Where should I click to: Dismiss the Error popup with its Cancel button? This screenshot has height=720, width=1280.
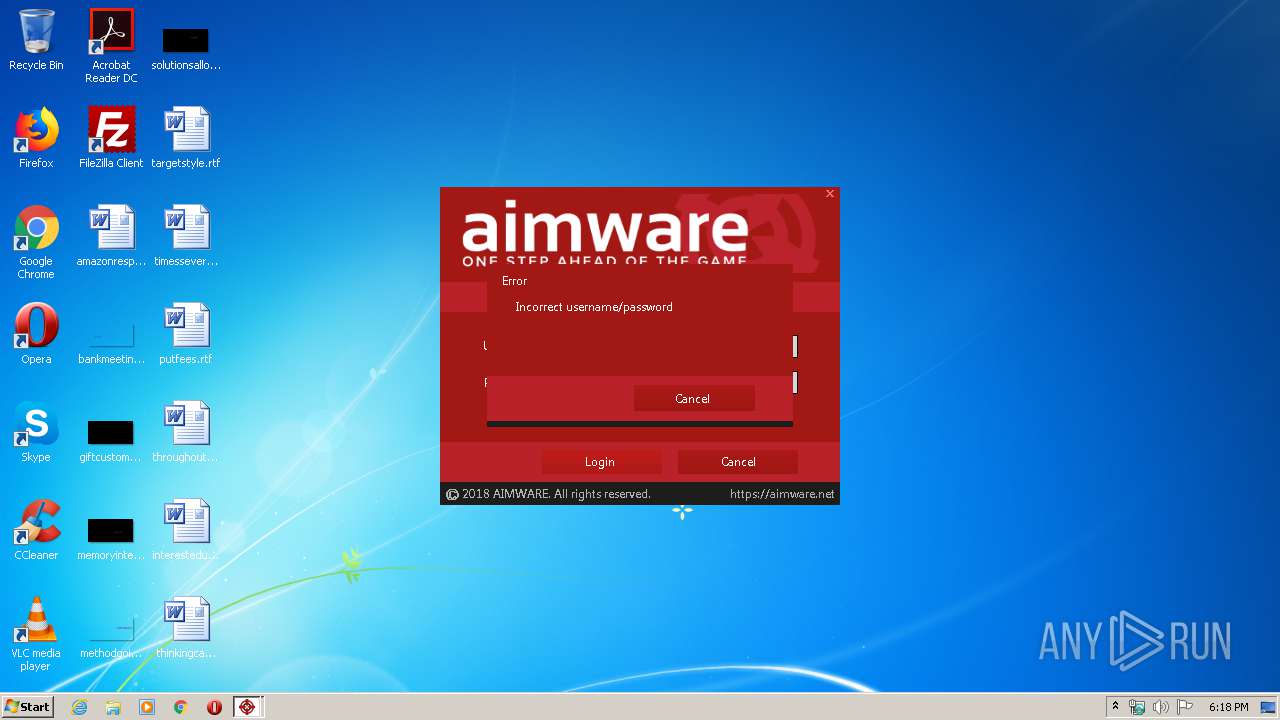click(x=693, y=398)
